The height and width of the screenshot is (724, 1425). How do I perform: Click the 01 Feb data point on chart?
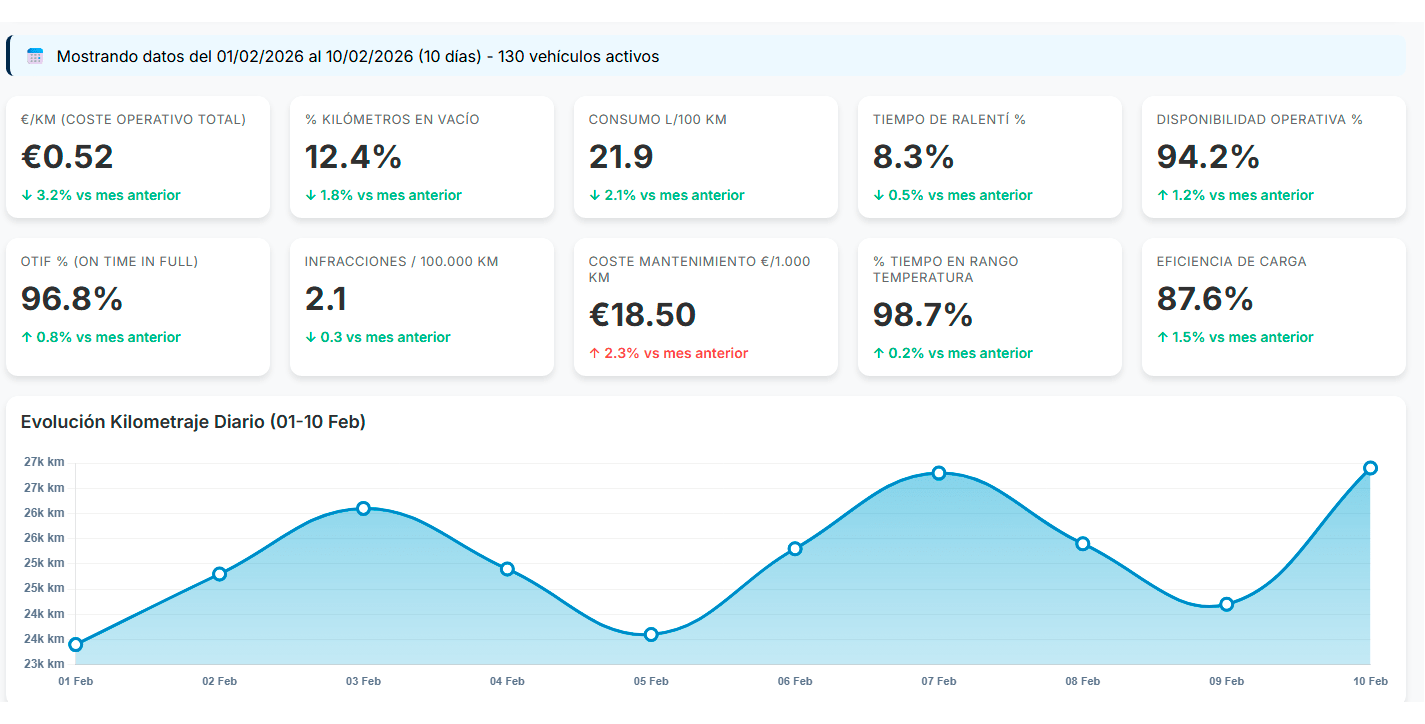[76, 644]
